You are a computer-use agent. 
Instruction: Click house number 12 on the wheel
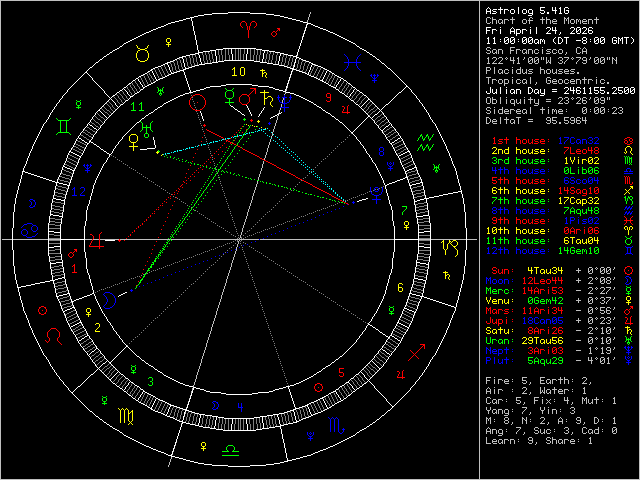(x=79, y=191)
